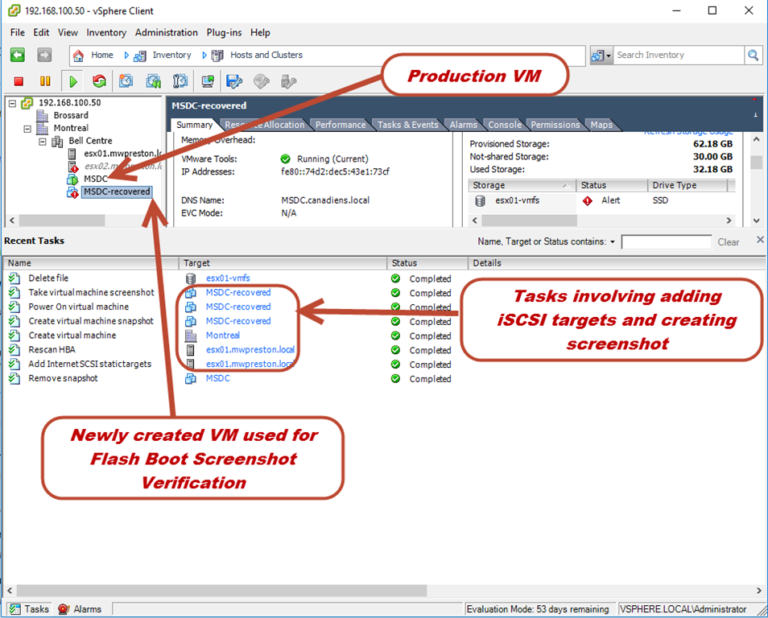Click the green Back navigation arrow

pyautogui.click(x=18, y=55)
